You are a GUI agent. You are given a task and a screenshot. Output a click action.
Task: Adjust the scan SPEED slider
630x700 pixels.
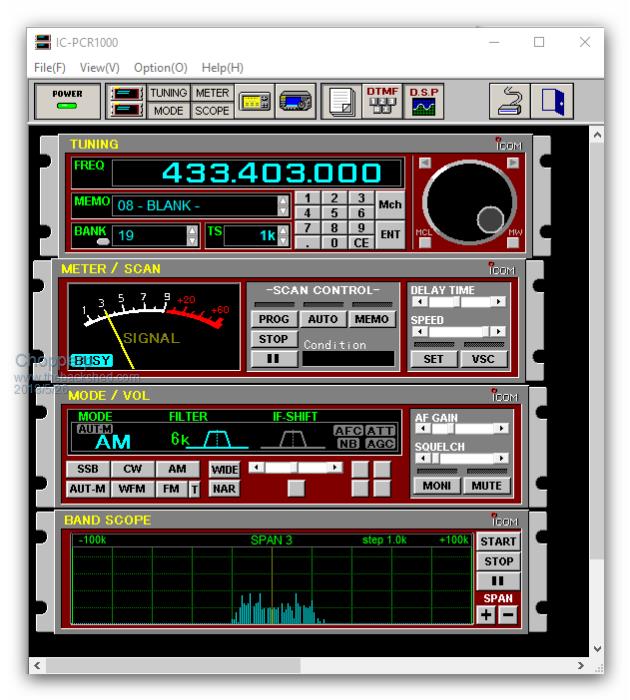click(x=459, y=332)
